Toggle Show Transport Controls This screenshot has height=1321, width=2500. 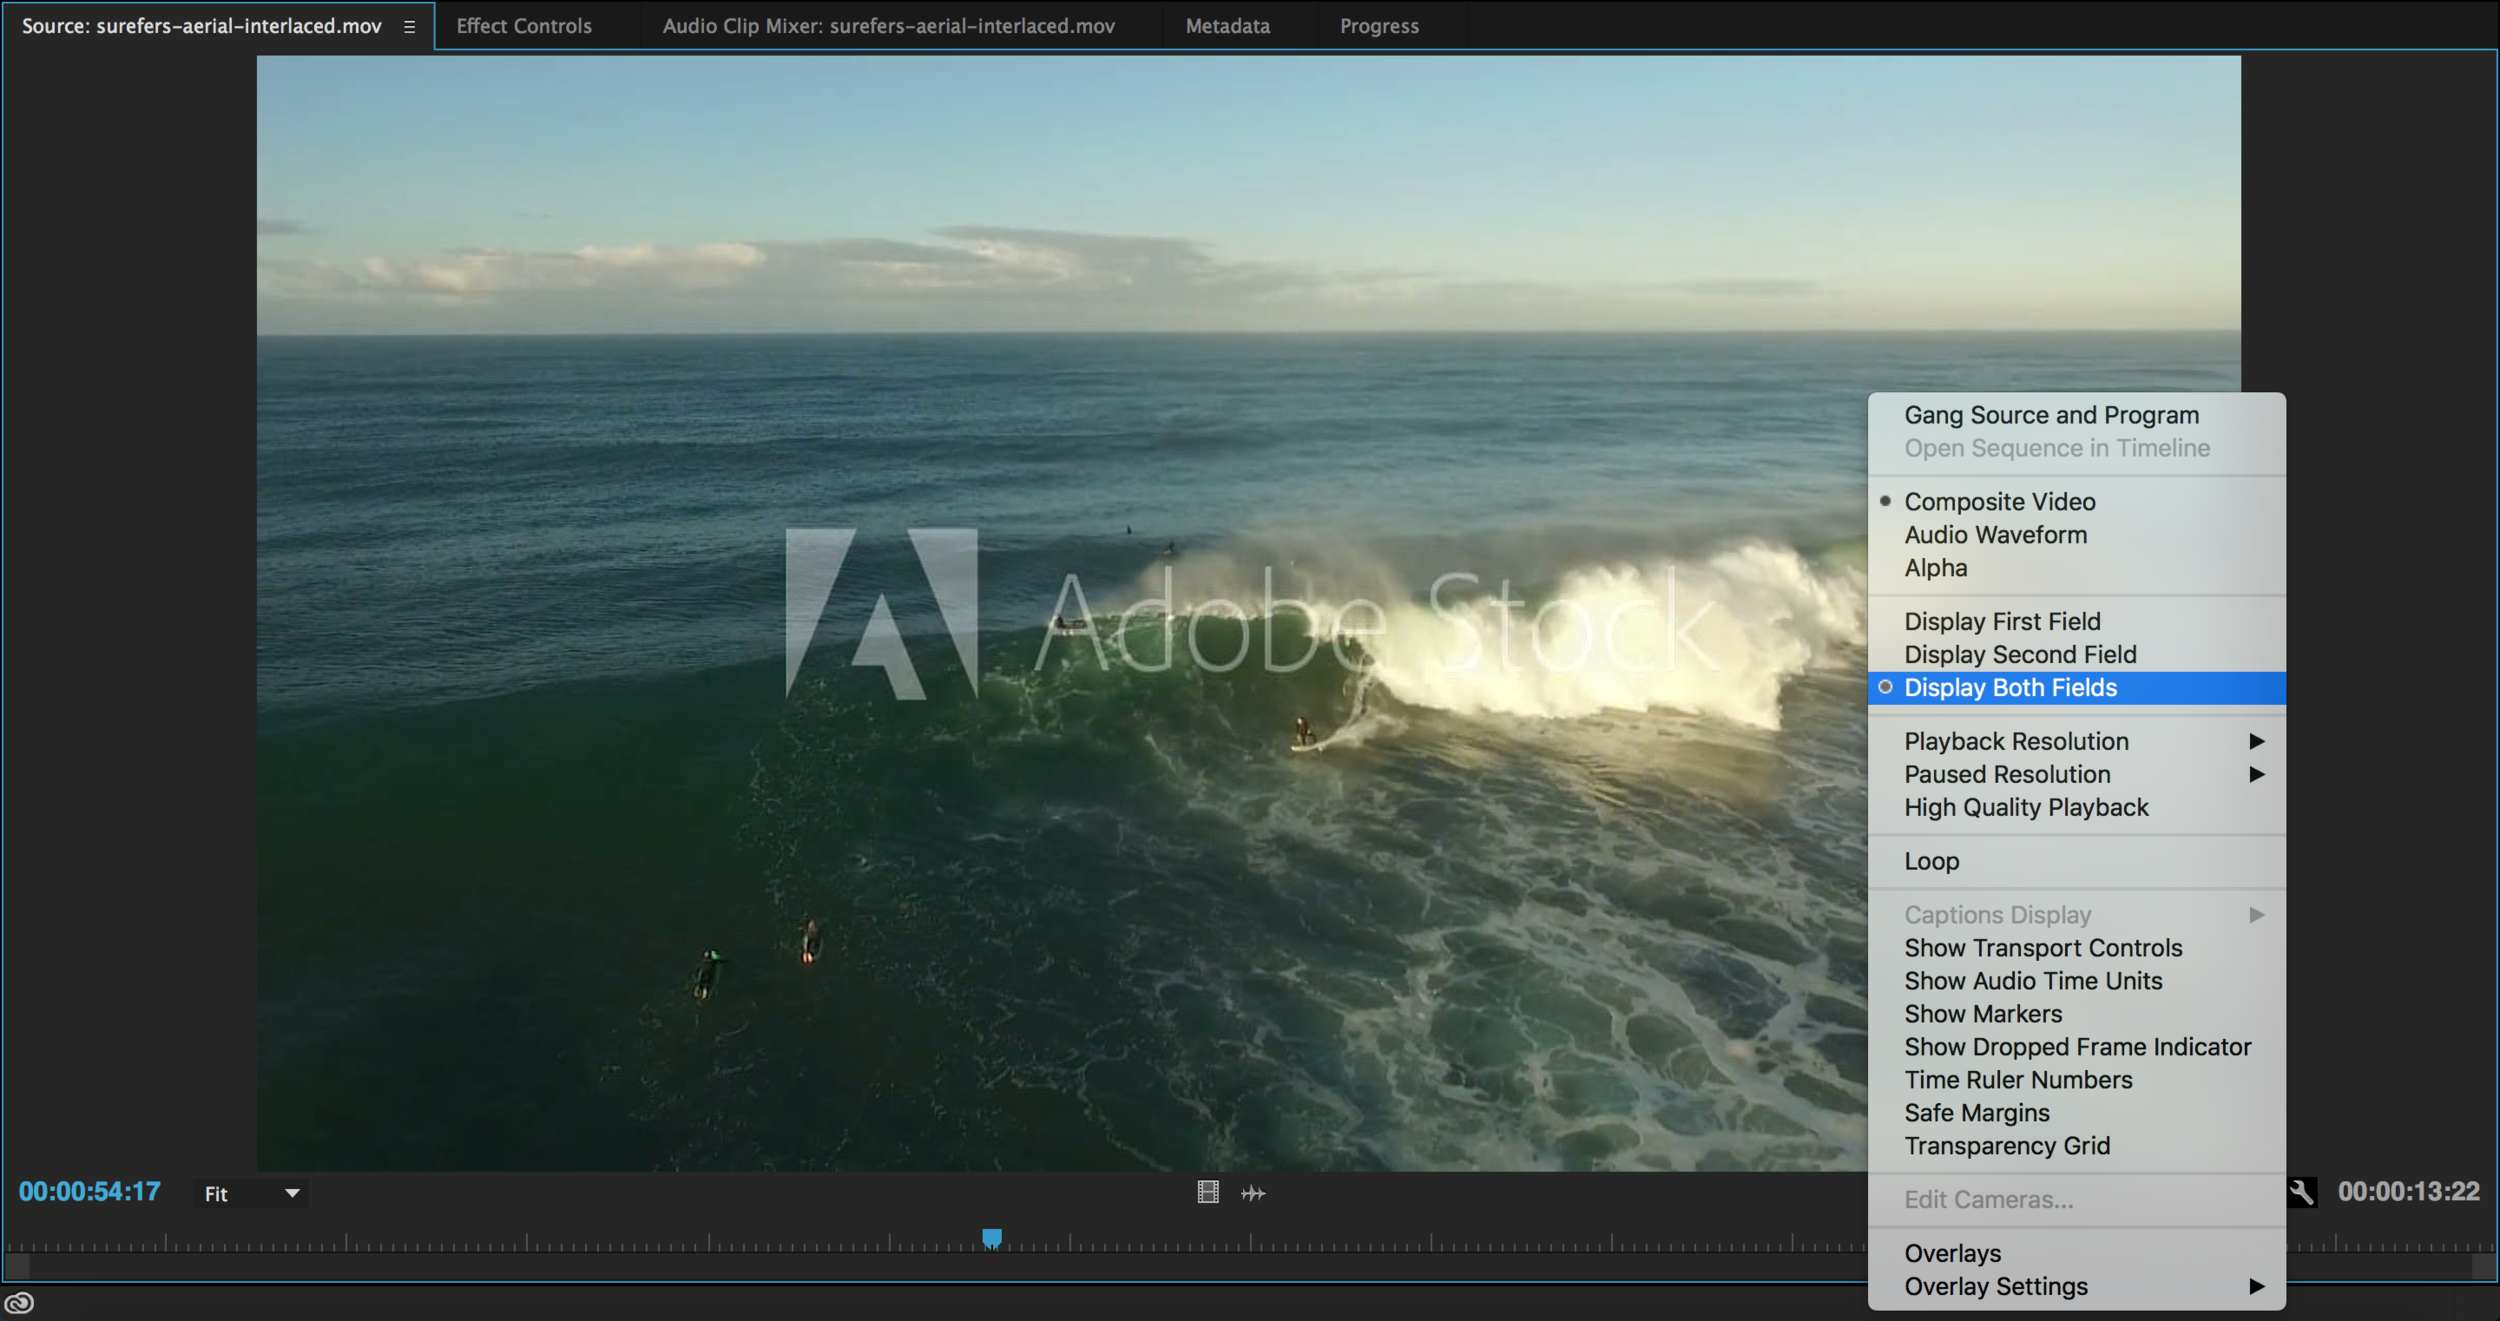click(2077, 948)
